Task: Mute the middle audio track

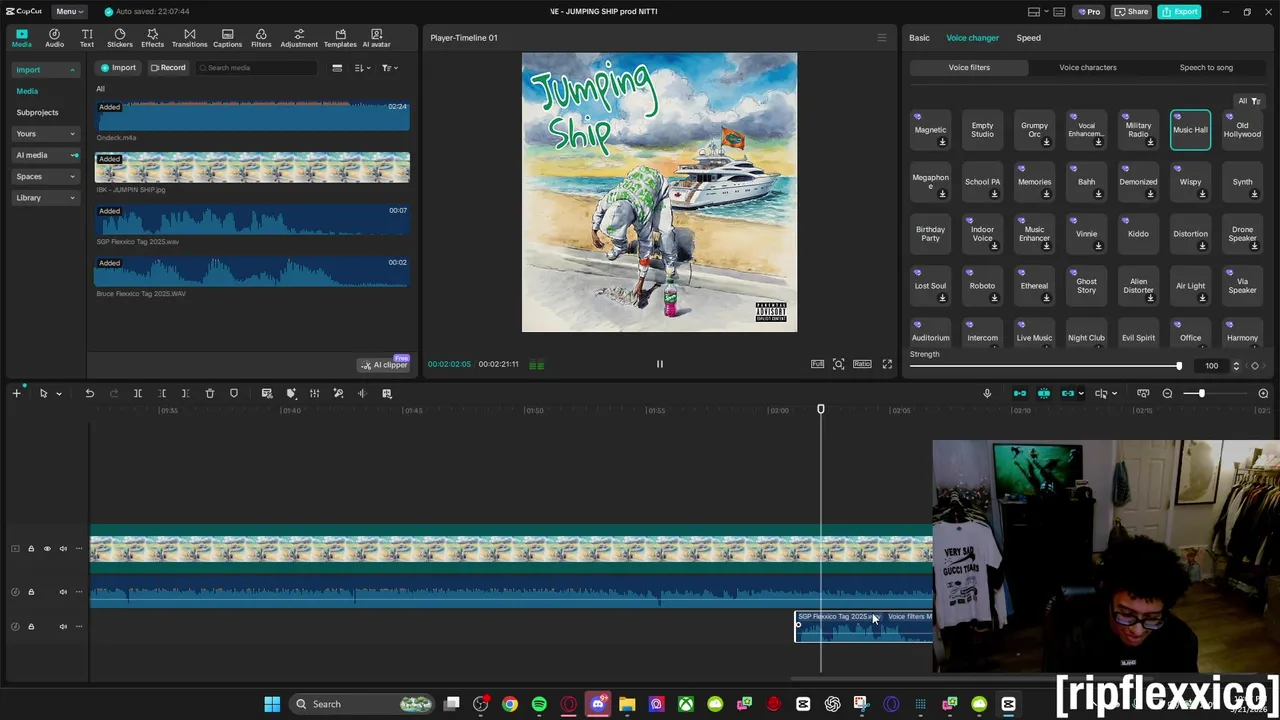Action: [x=63, y=592]
